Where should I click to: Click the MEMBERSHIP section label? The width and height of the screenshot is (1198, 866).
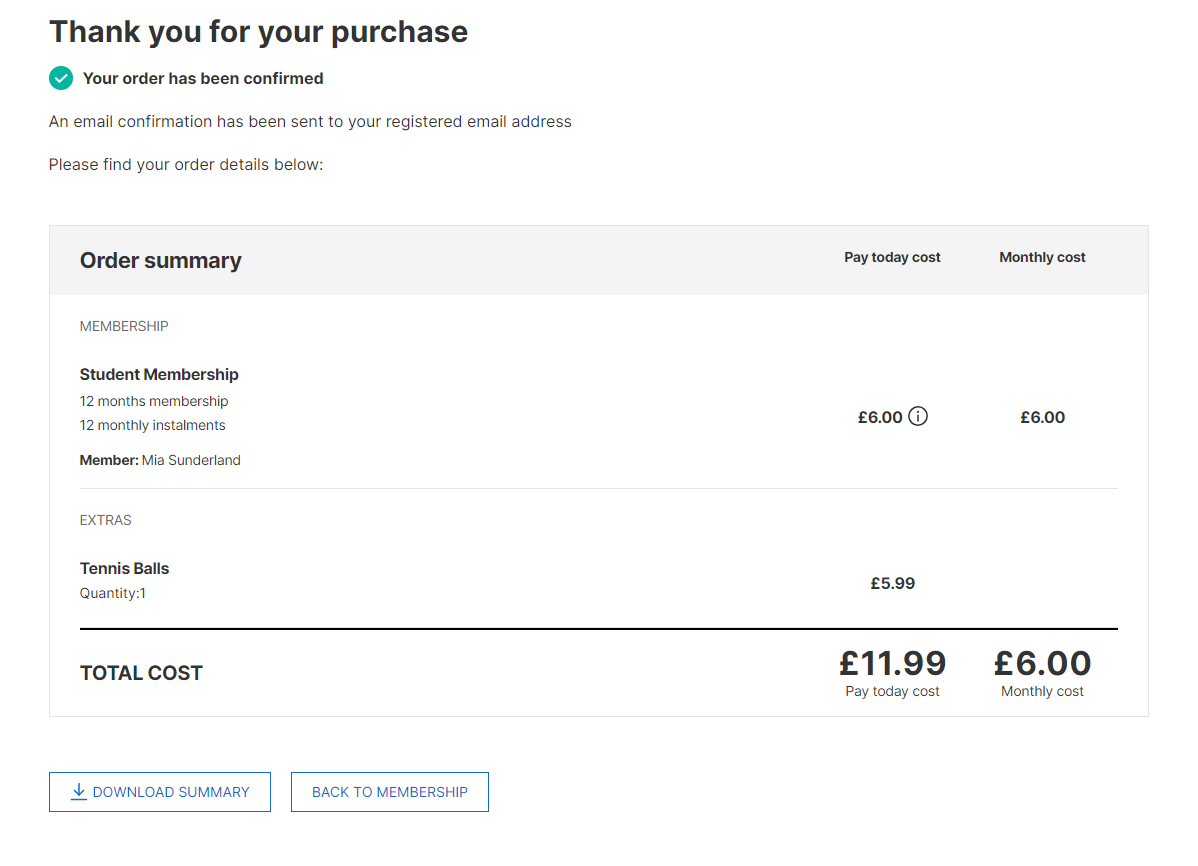[124, 326]
